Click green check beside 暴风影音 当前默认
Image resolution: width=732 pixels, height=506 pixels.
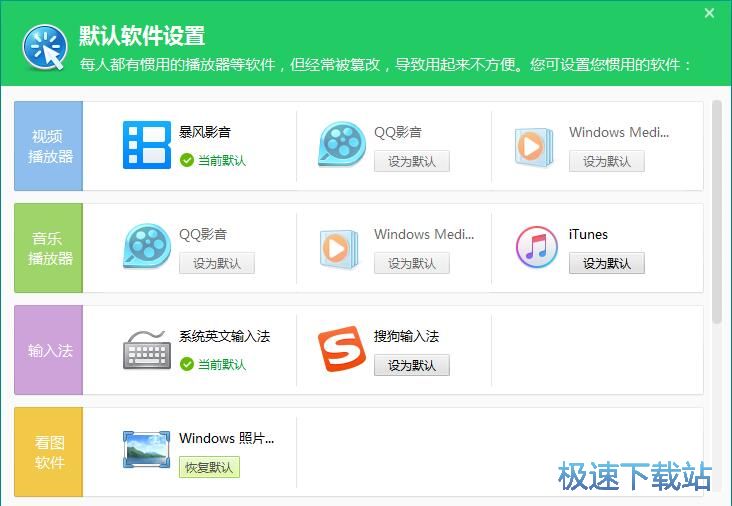(x=187, y=161)
